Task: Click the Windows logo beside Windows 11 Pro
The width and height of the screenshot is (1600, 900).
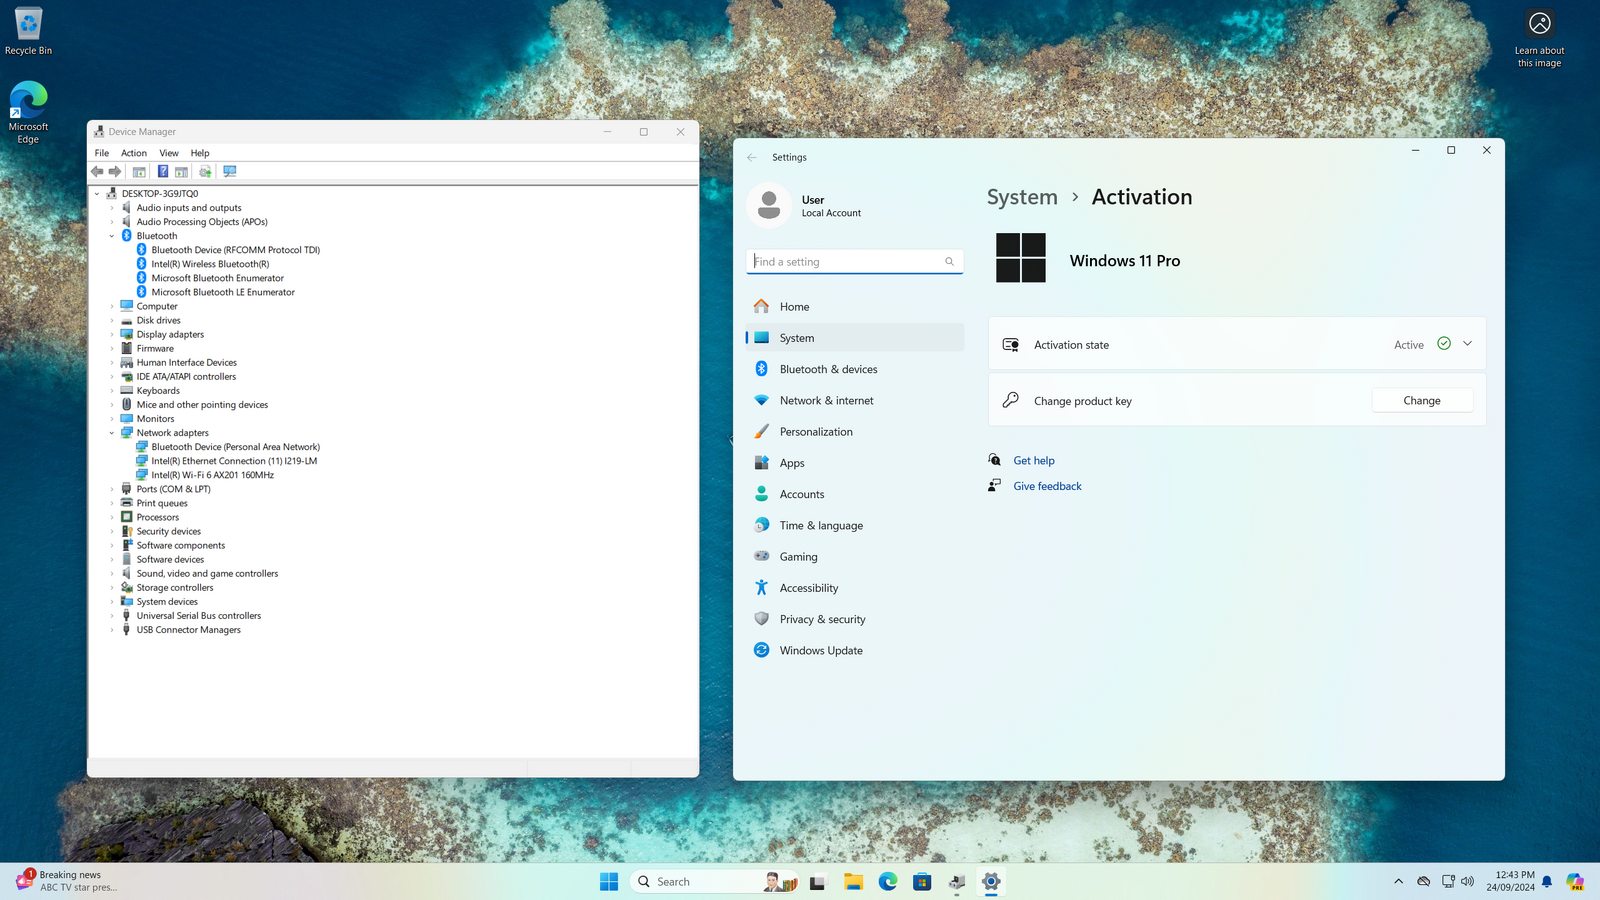Action: pyautogui.click(x=1021, y=258)
